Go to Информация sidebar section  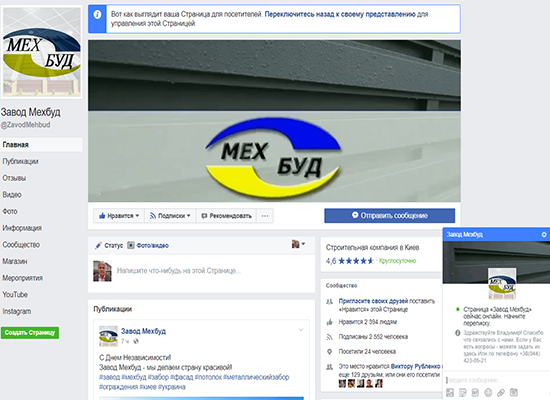22,228
